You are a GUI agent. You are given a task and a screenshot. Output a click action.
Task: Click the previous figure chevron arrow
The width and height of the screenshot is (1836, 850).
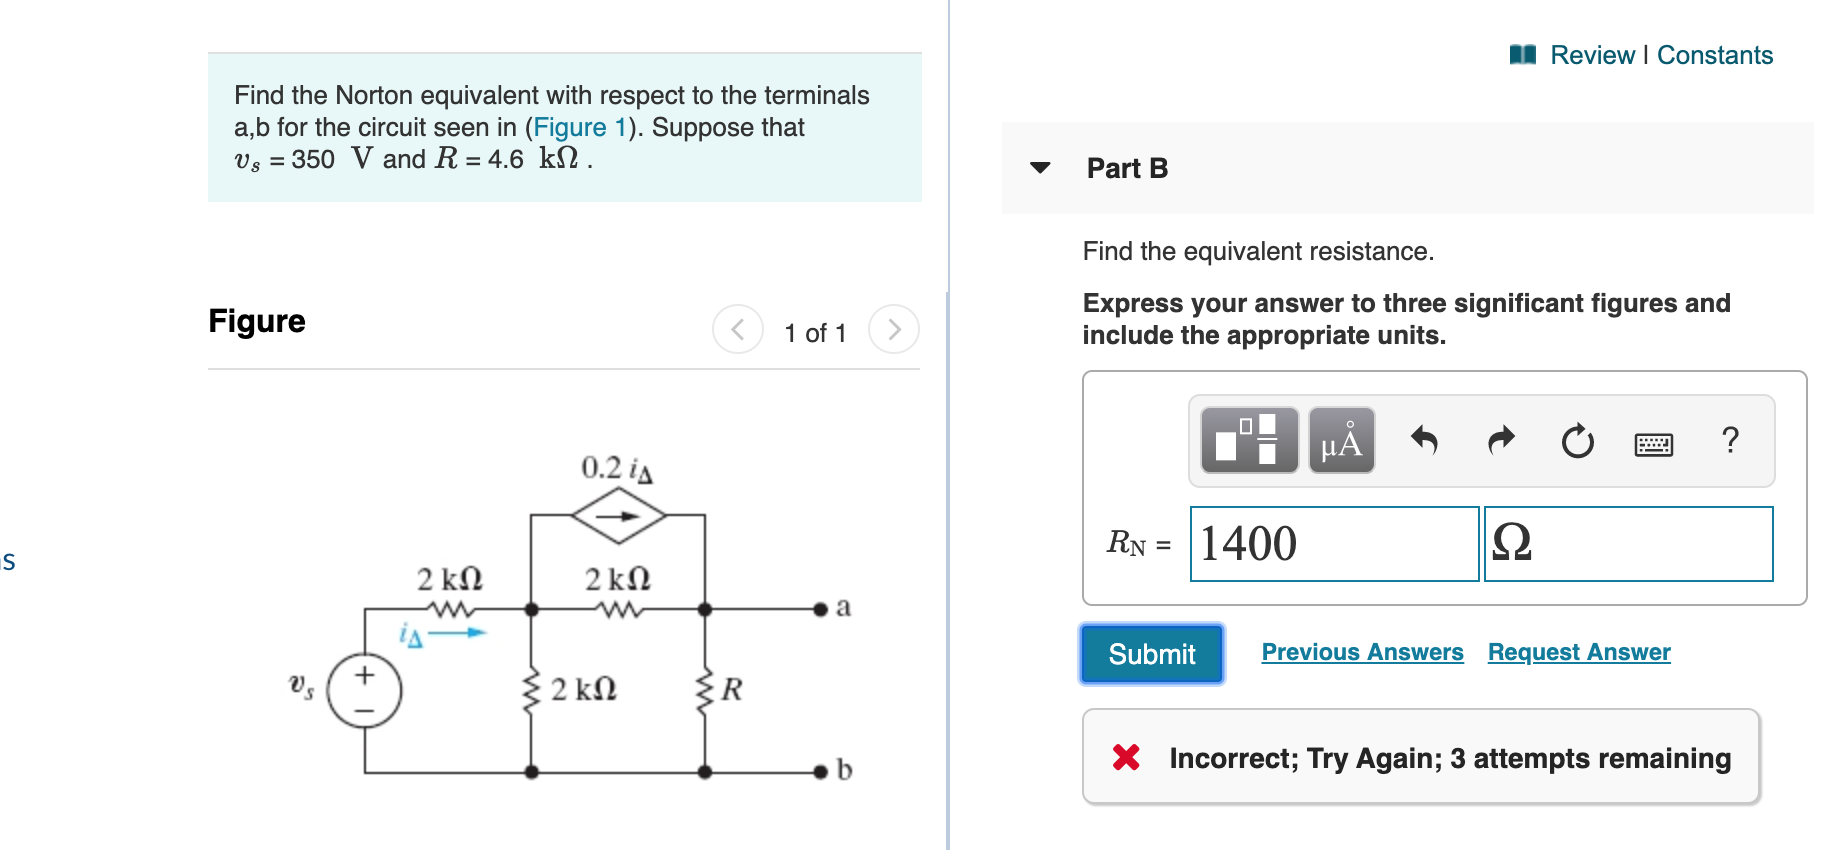pos(737,329)
